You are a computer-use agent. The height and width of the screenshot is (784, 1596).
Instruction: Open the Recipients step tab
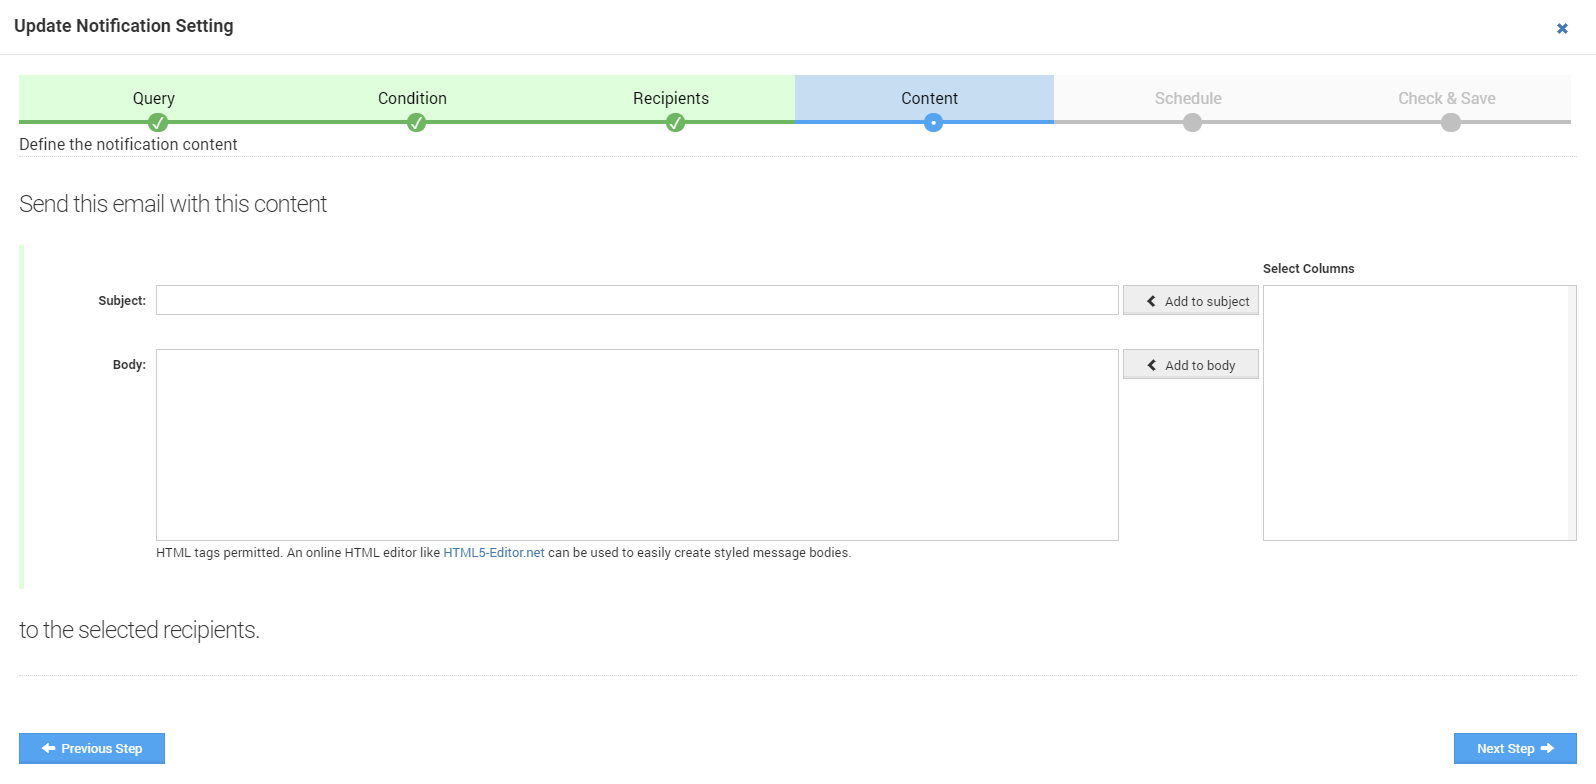[671, 98]
